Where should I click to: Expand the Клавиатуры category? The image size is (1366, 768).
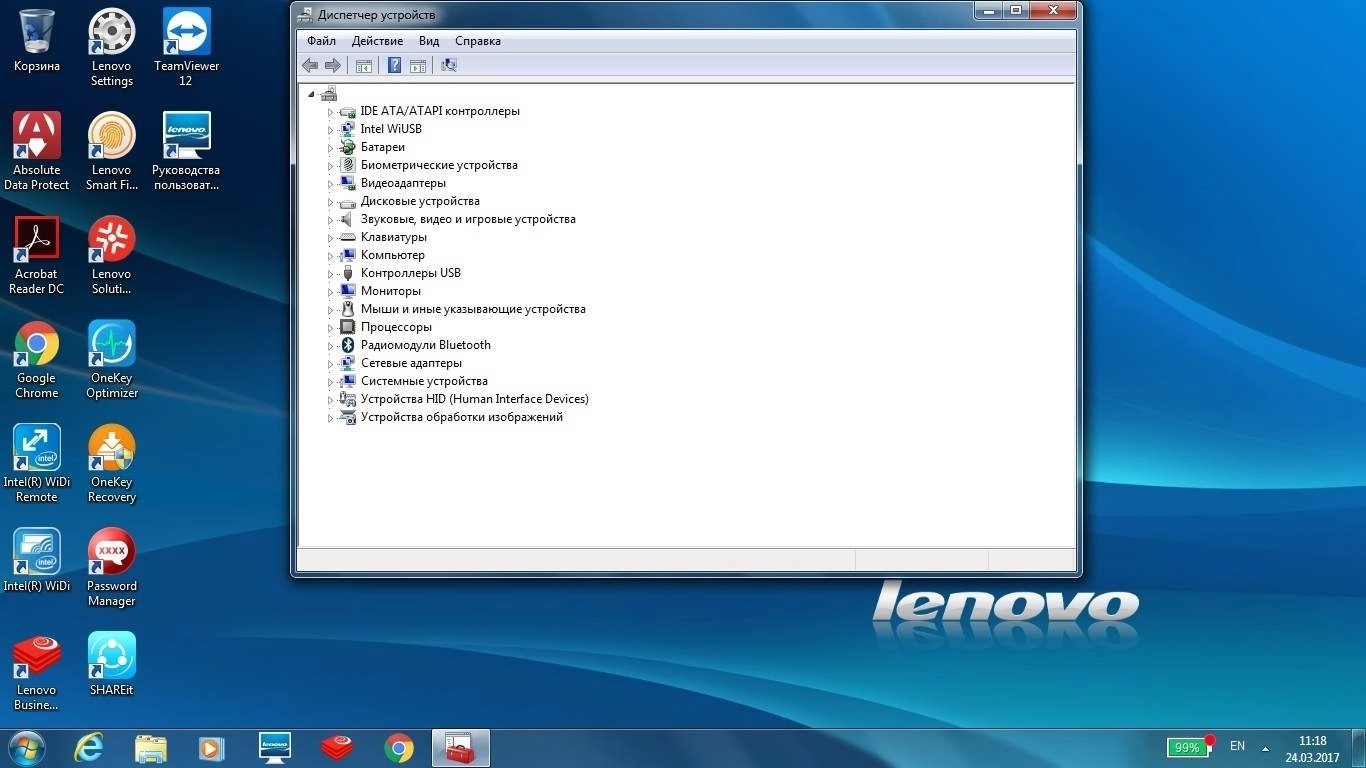pyautogui.click(x=330, y=238)
